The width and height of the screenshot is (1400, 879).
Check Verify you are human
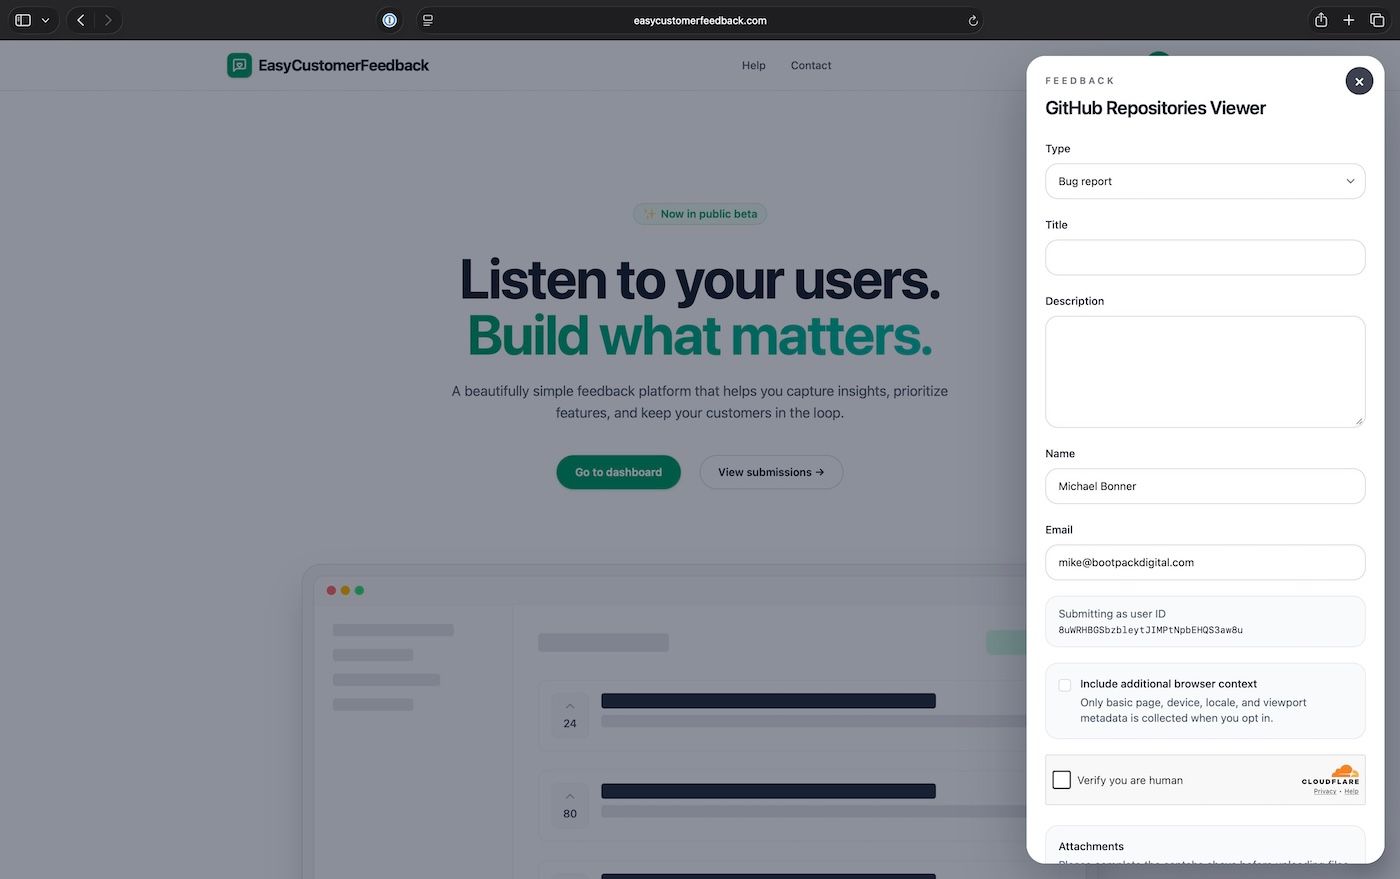click(x=1062, y=779)
